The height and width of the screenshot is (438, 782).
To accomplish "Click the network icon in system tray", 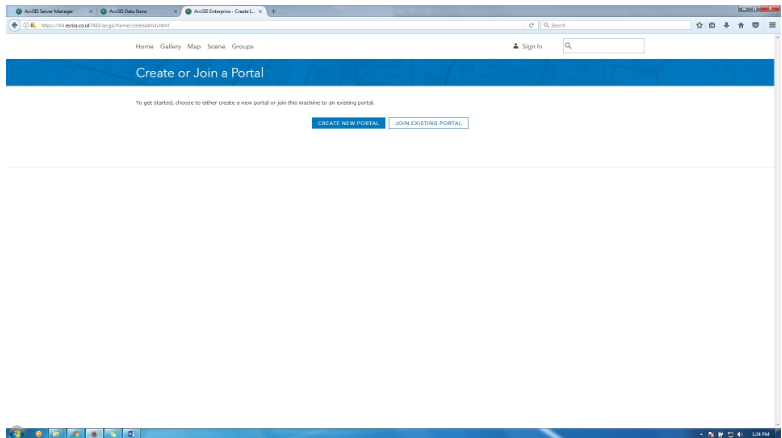I will point(730,434).
